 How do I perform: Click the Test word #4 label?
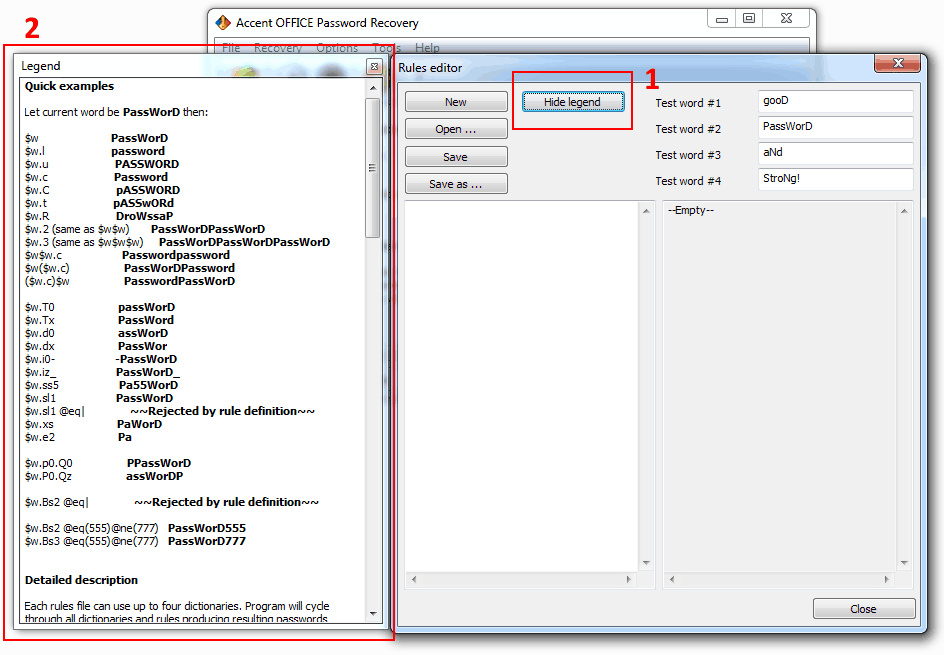(688, 181)
